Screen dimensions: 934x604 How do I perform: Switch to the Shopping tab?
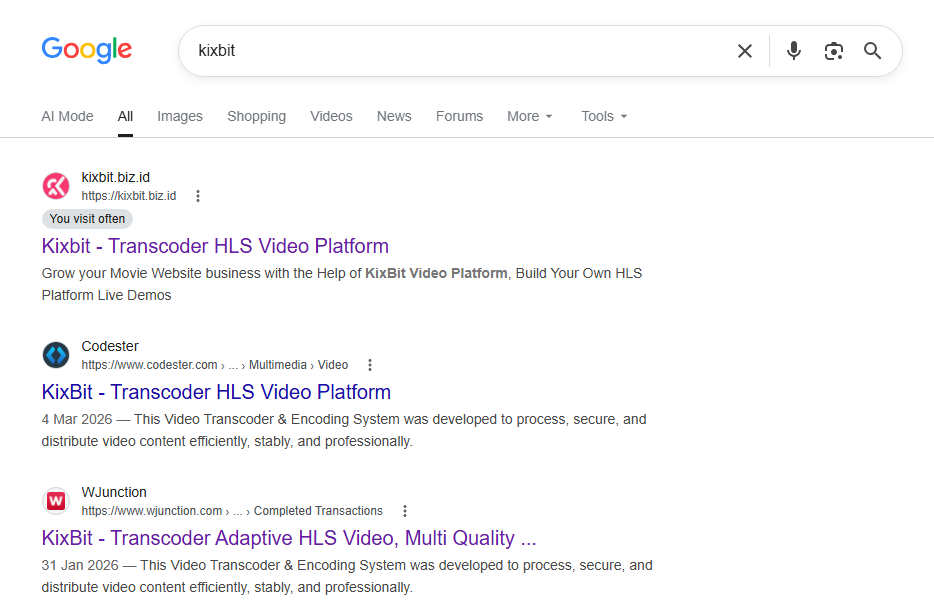[256, 116]
